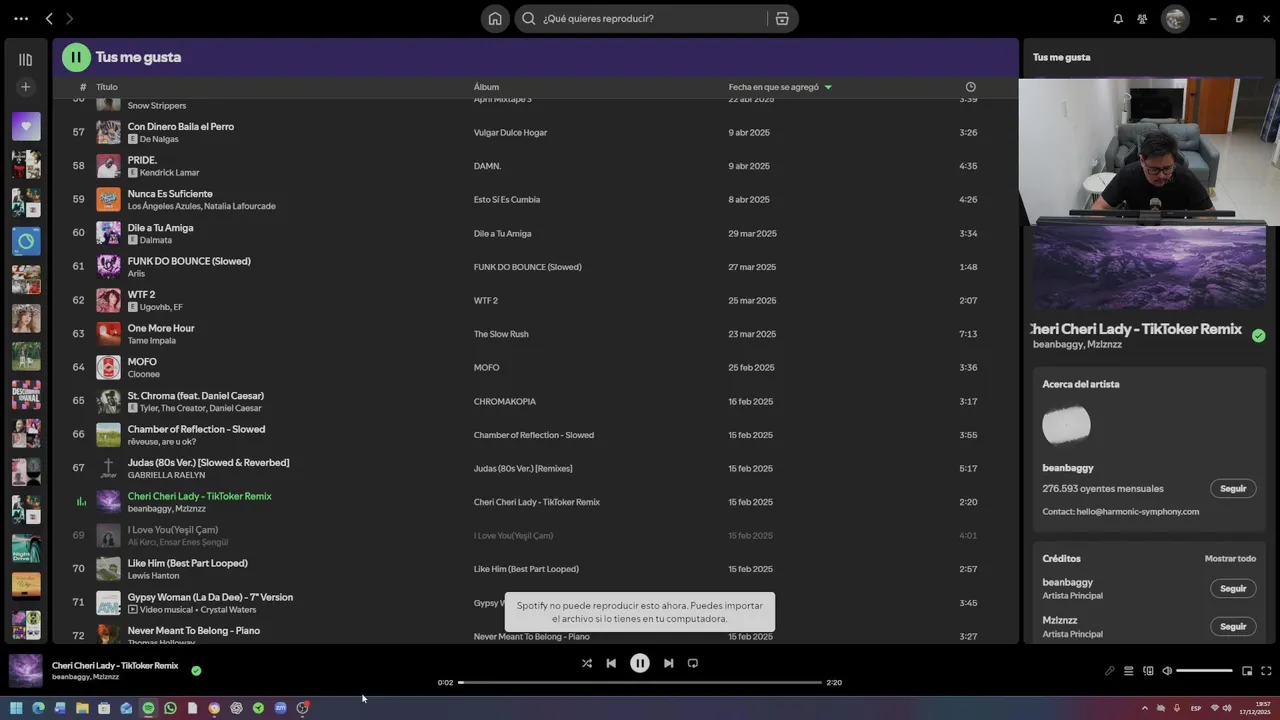1280x720 pixels.
Task: Select FUNK DO BOUNCE (Slowed) track title
Action: (189, 261)
